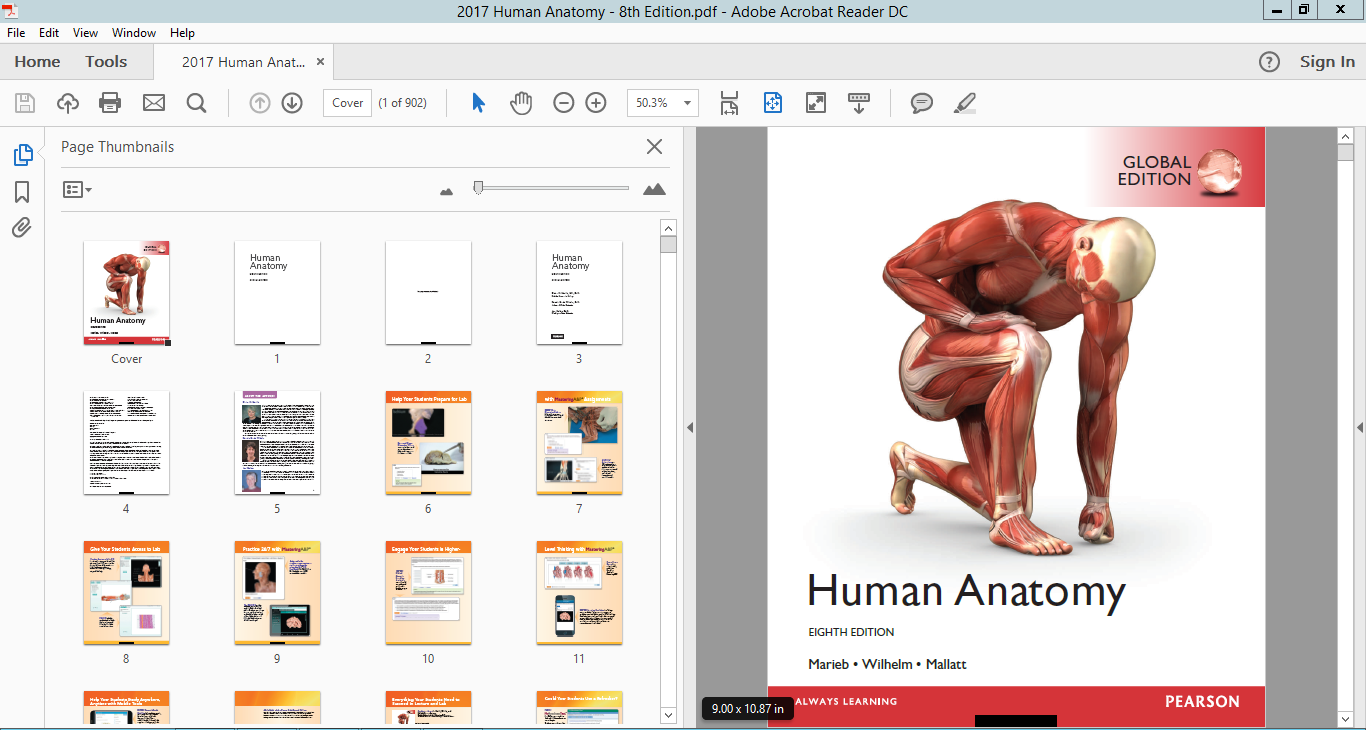
Task: Open the Edit menu
Action: 49,33
